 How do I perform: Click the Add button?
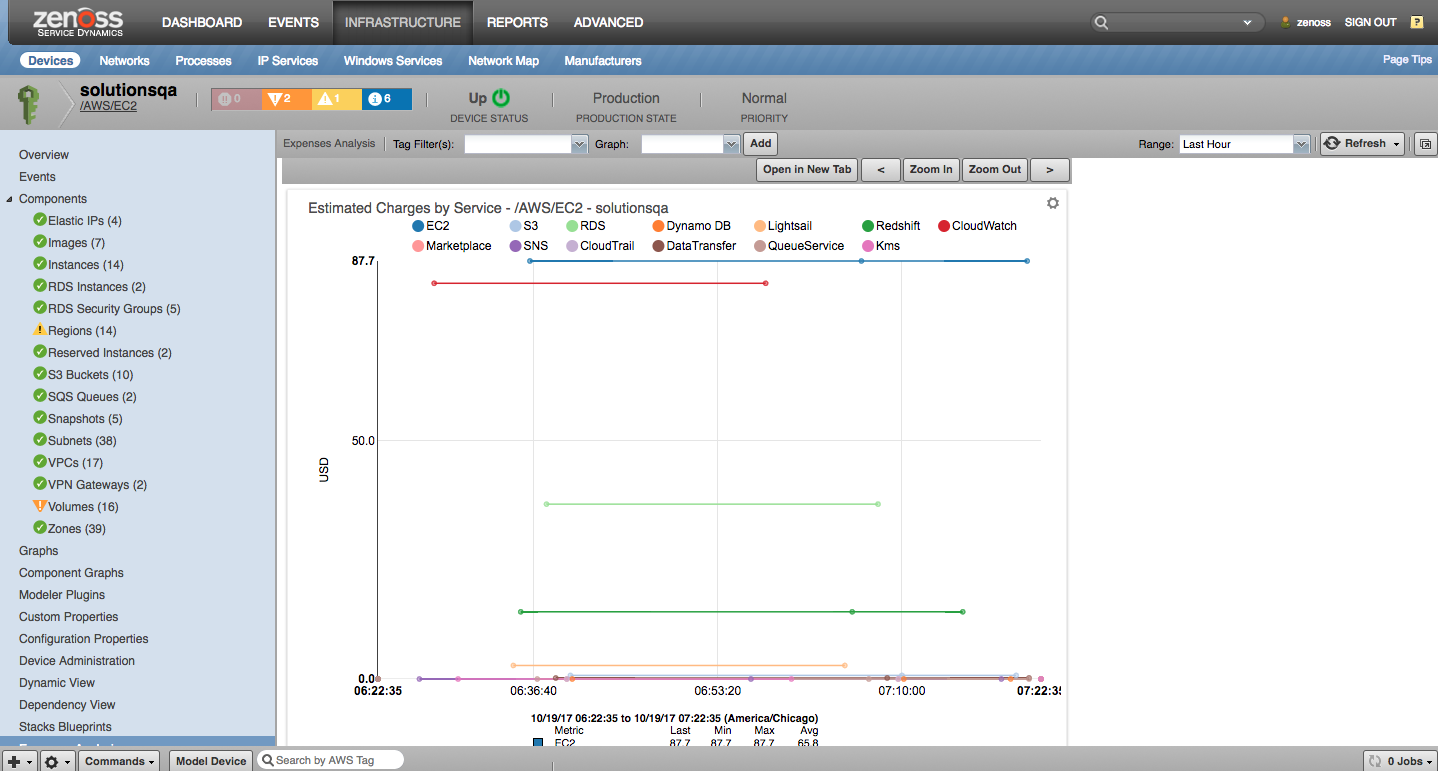click(x=761, y=144)
